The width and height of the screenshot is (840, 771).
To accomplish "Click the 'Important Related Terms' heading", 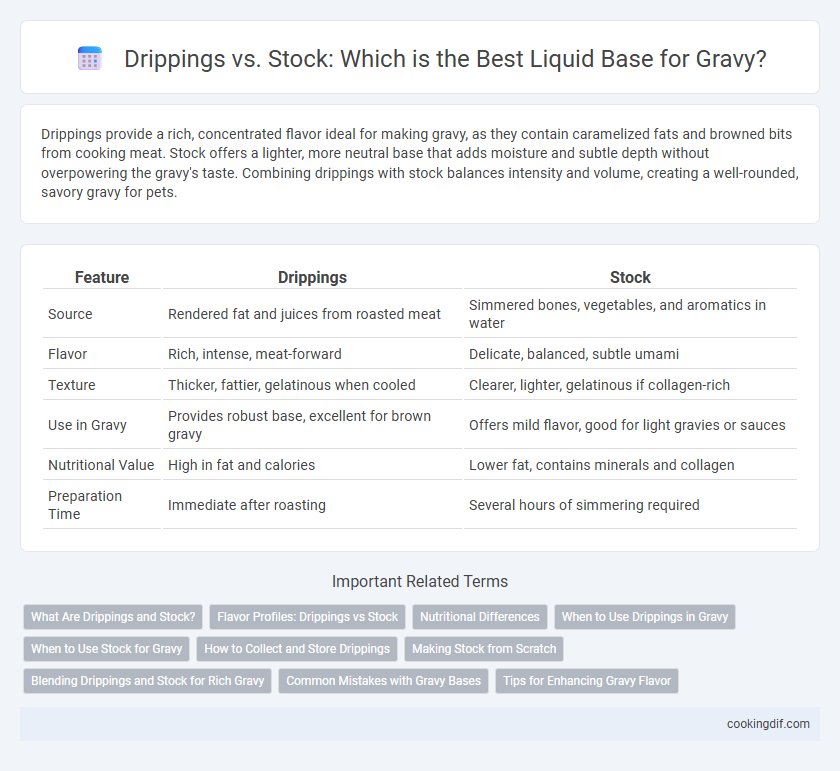I will point(420,581).
